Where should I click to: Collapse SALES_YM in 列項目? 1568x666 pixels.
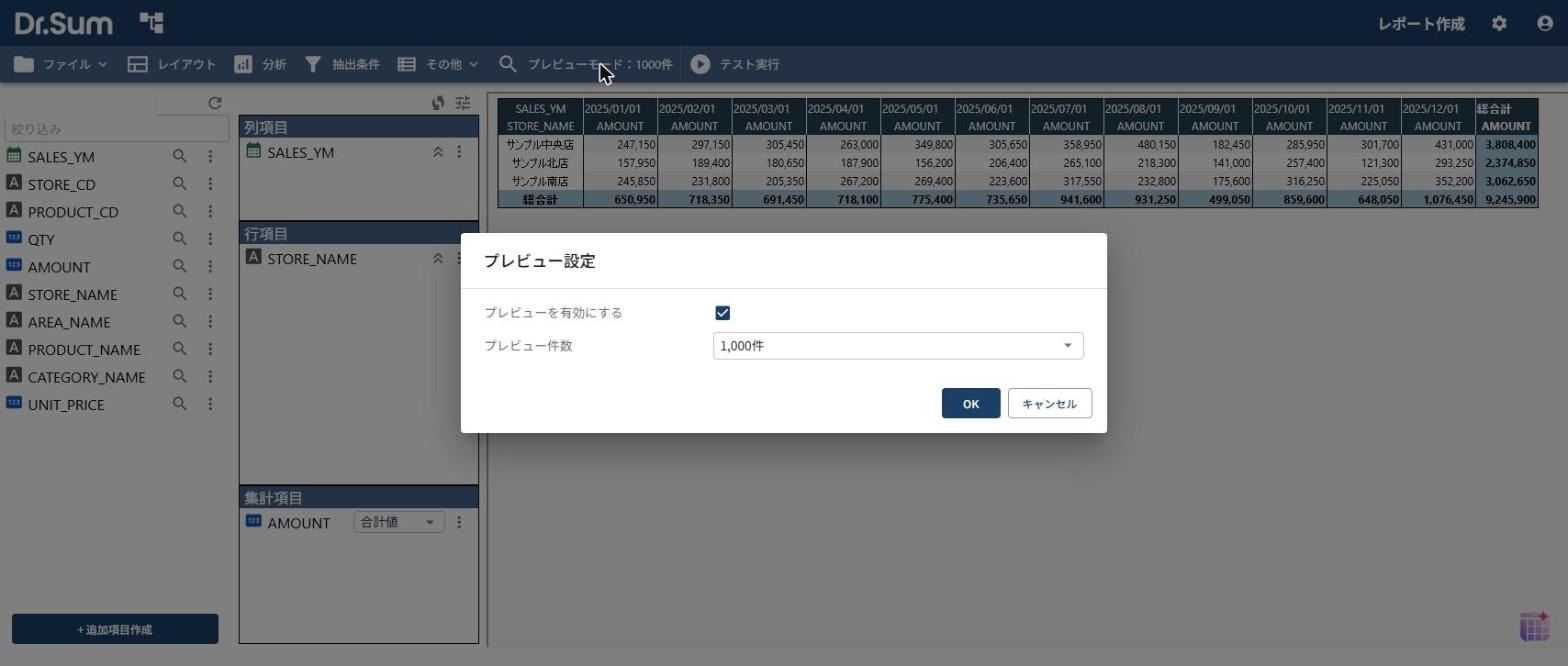tap(437, 152)
